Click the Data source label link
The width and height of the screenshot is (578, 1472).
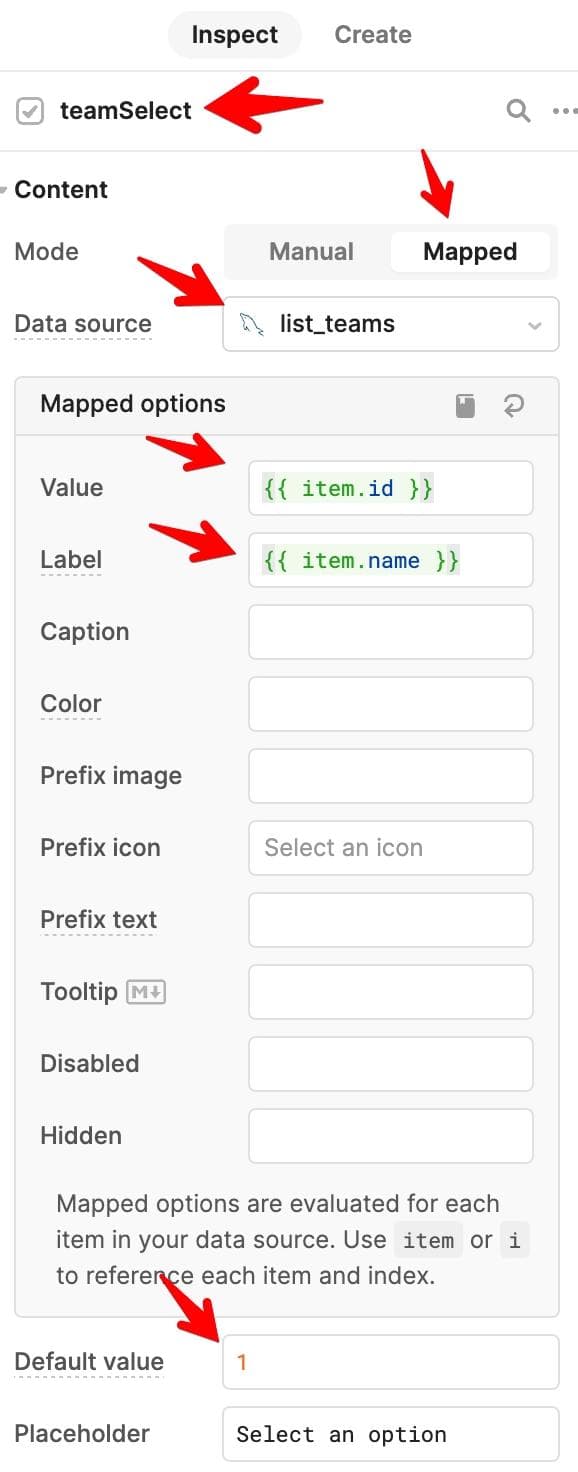click(82, 323)
